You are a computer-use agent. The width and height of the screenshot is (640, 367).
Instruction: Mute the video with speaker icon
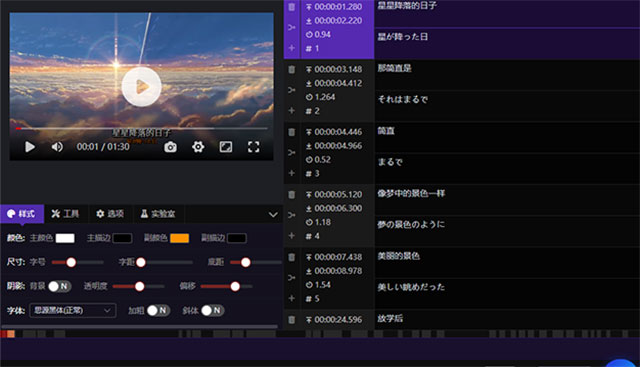(57, 147)
